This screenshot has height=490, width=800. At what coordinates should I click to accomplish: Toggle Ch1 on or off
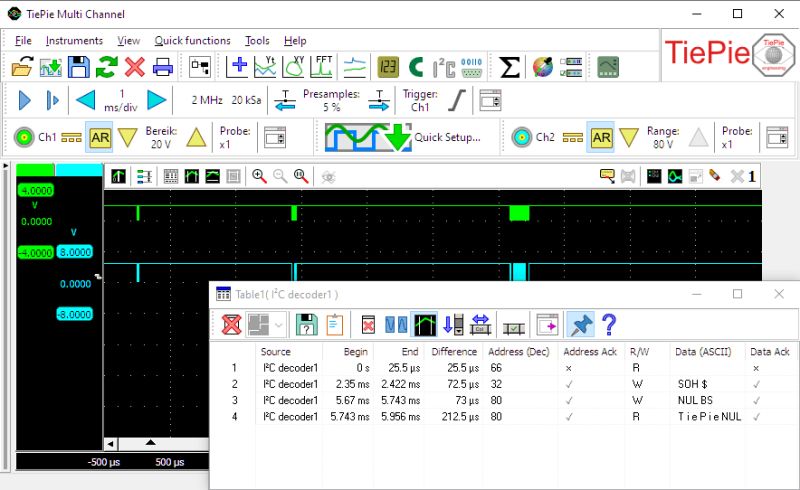23,137
